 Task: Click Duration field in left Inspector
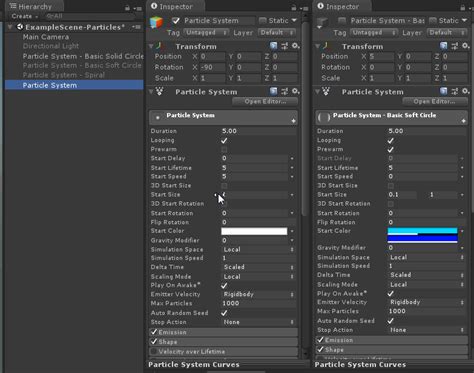click(259, 131)
